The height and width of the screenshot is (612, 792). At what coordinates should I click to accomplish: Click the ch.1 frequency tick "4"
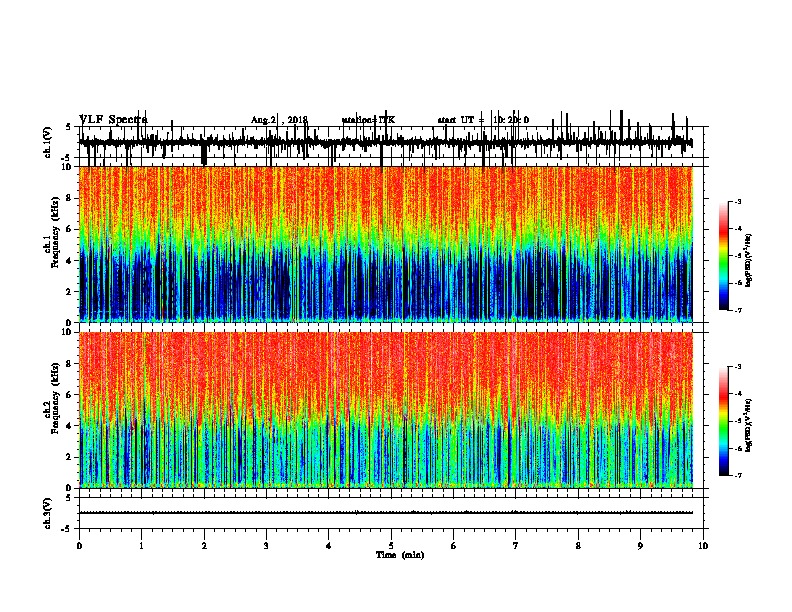pyautogui.click(x=70, y=261)
